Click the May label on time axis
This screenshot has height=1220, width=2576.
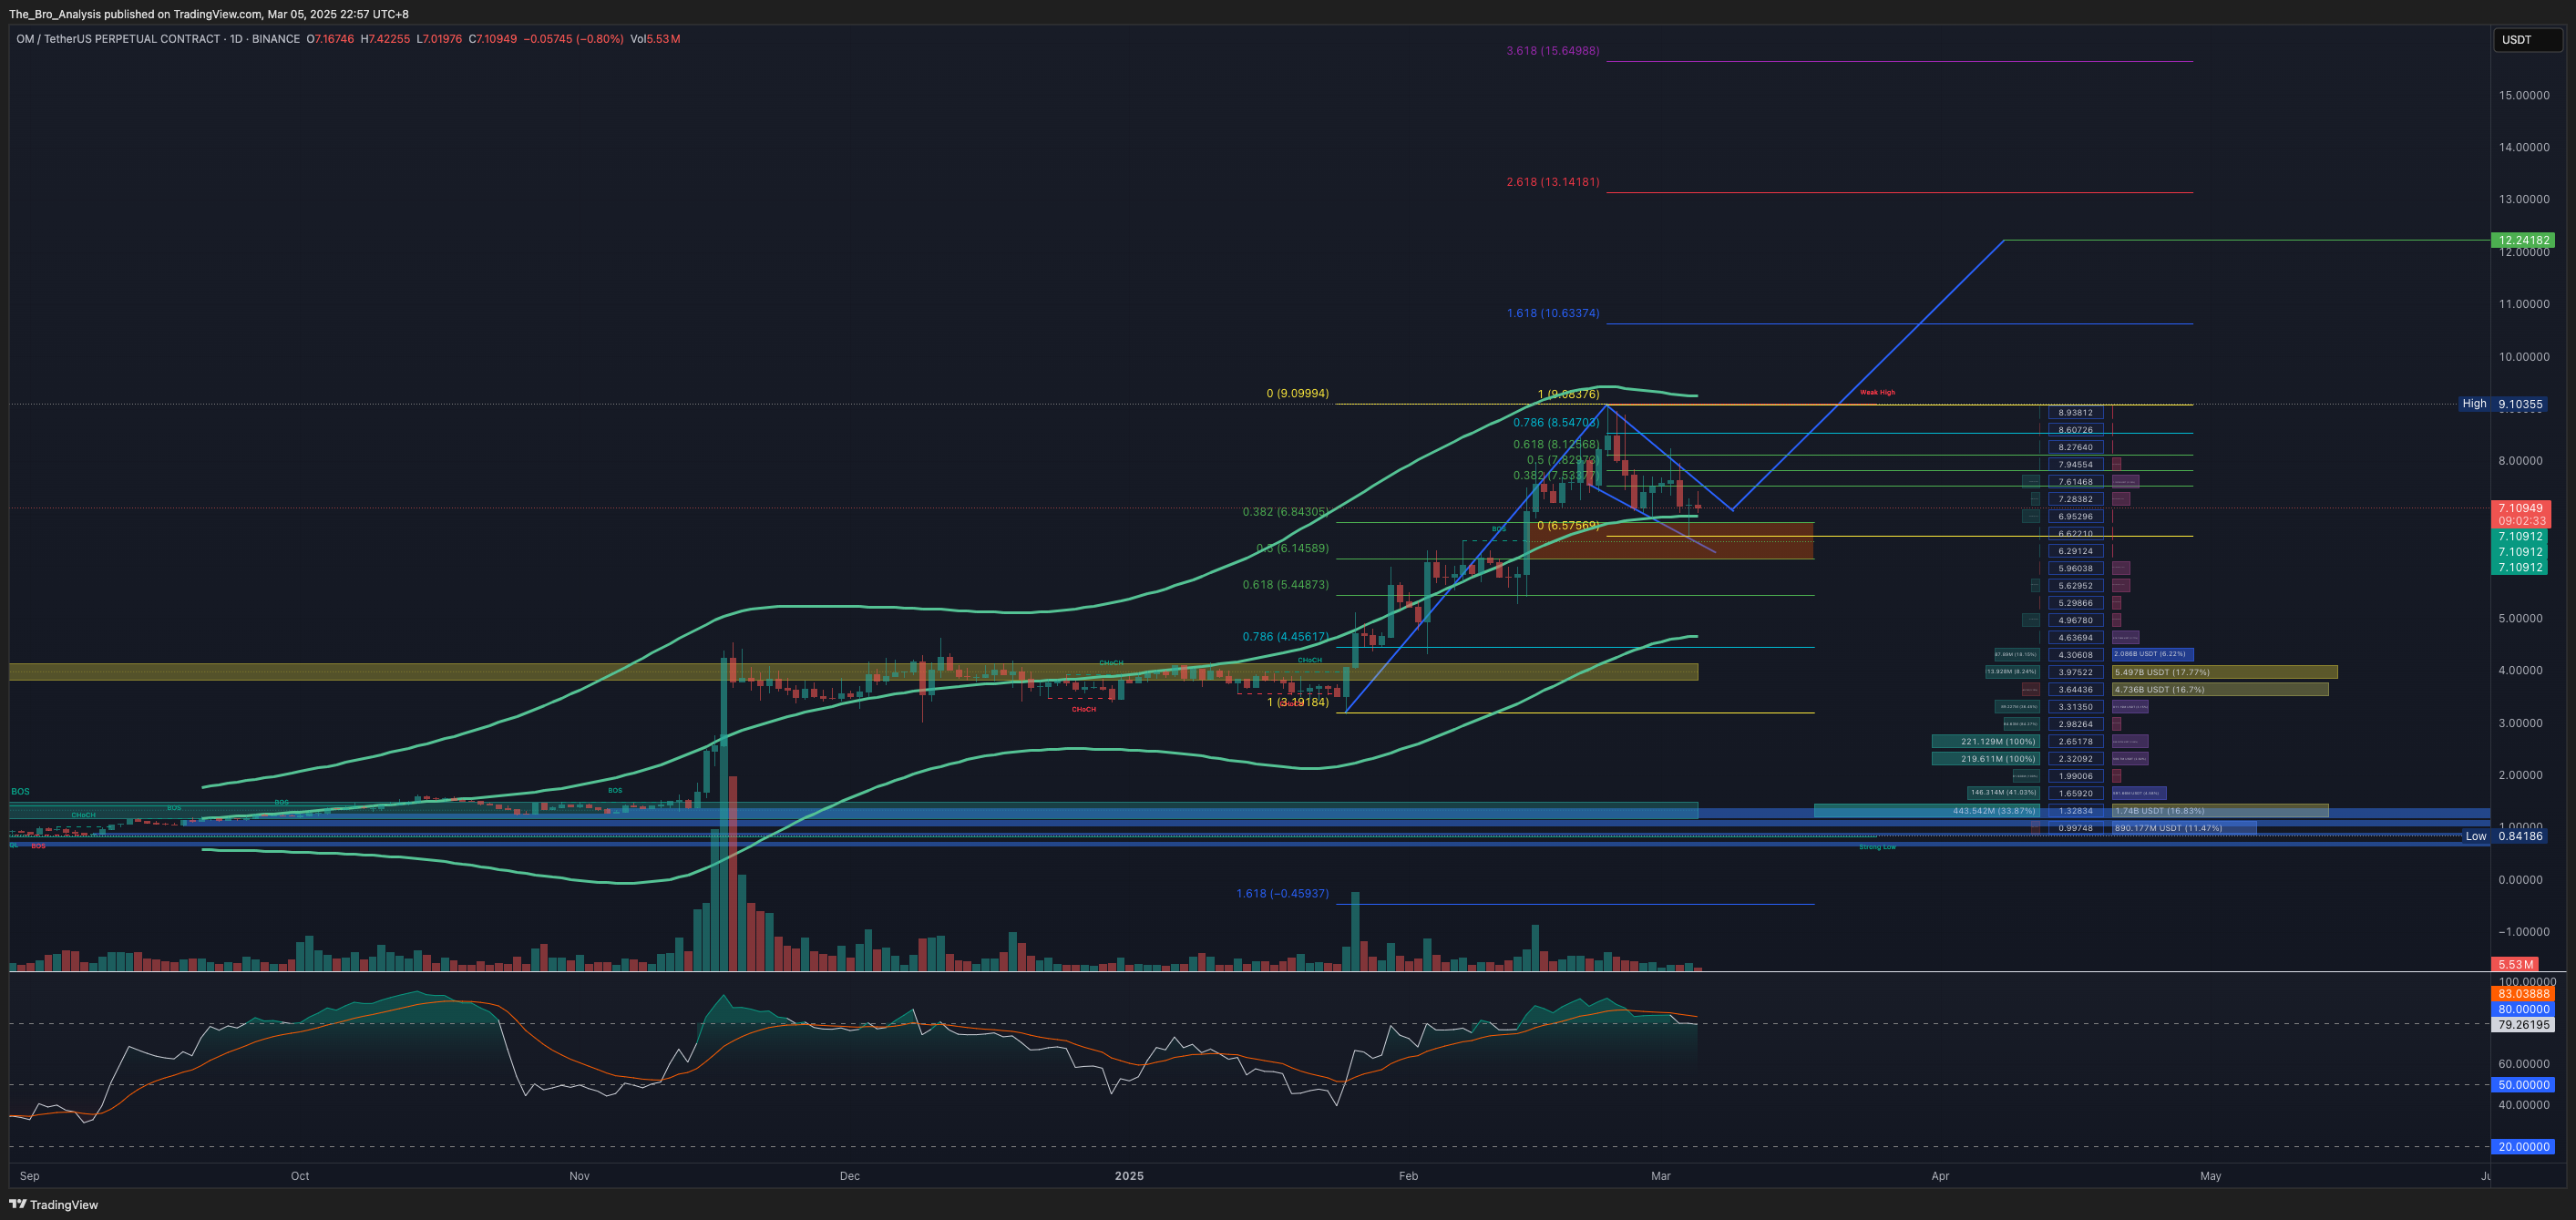(x=2211, y=1176)
